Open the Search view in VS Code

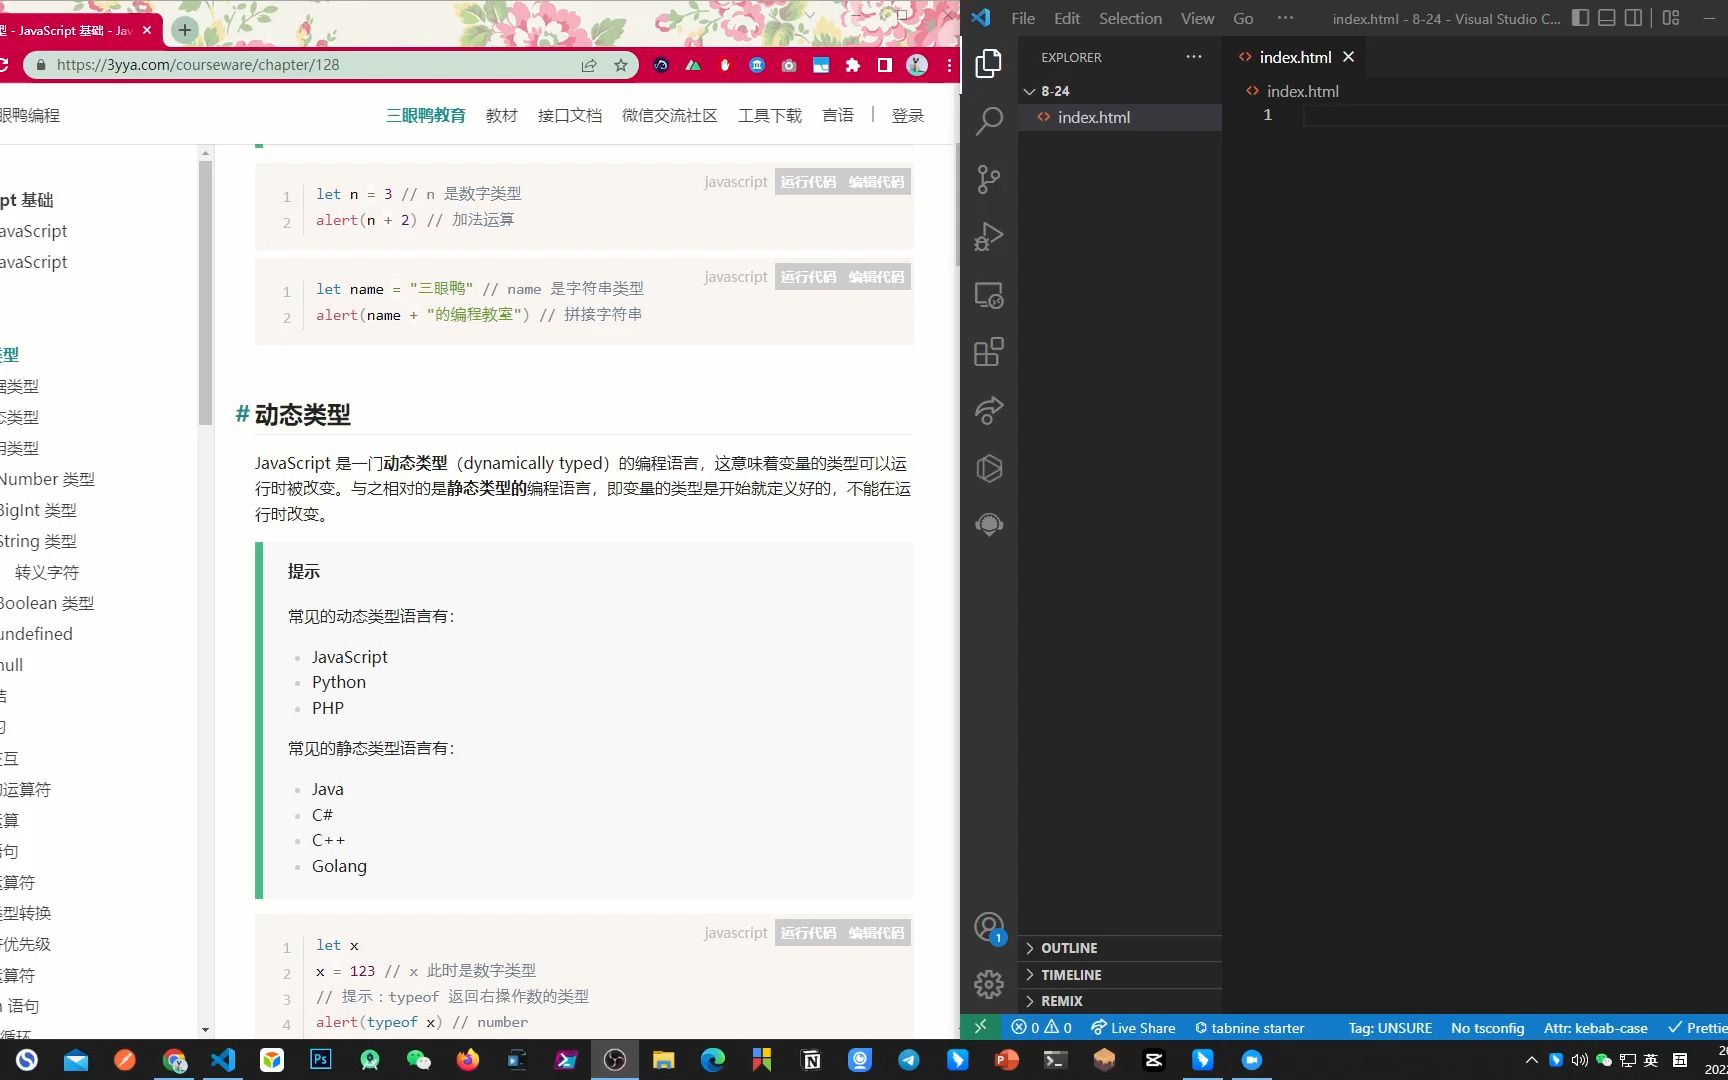(x=989, y=120)
